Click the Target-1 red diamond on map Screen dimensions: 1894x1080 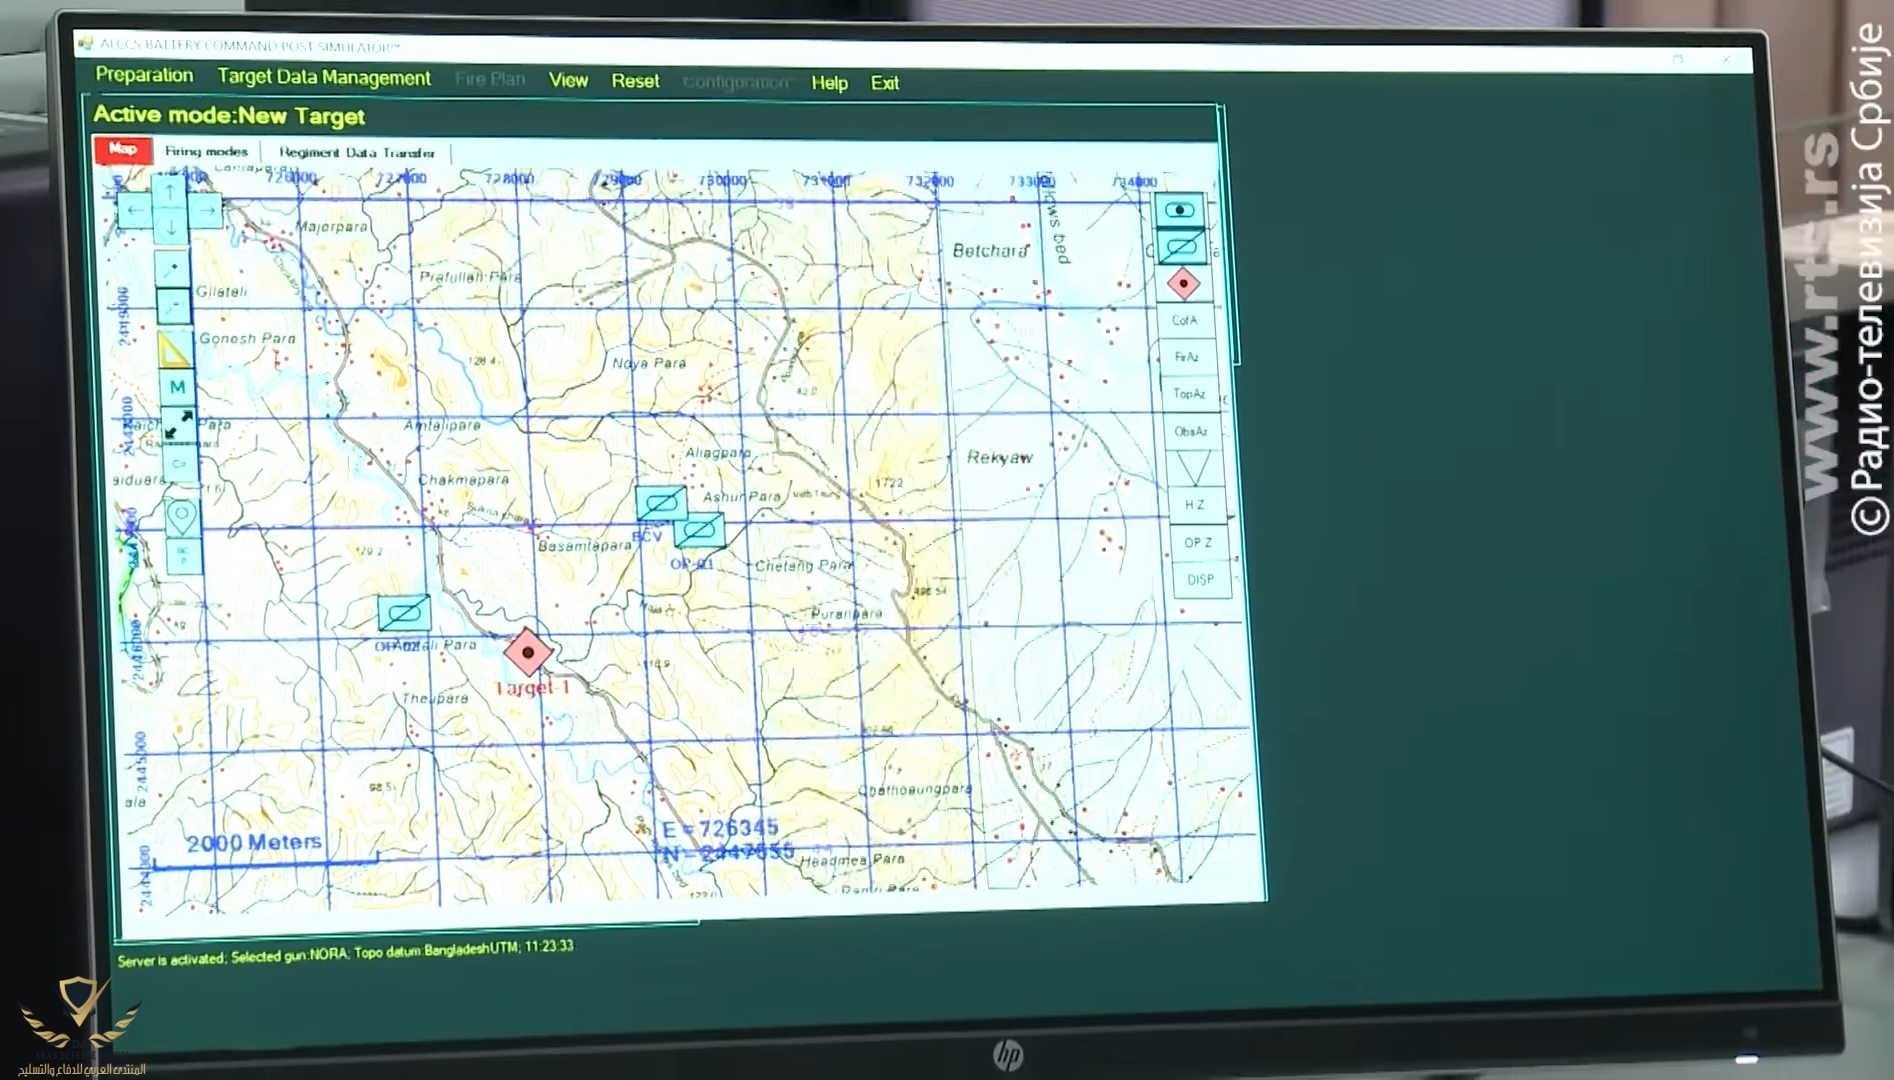(x=528, y=652)
